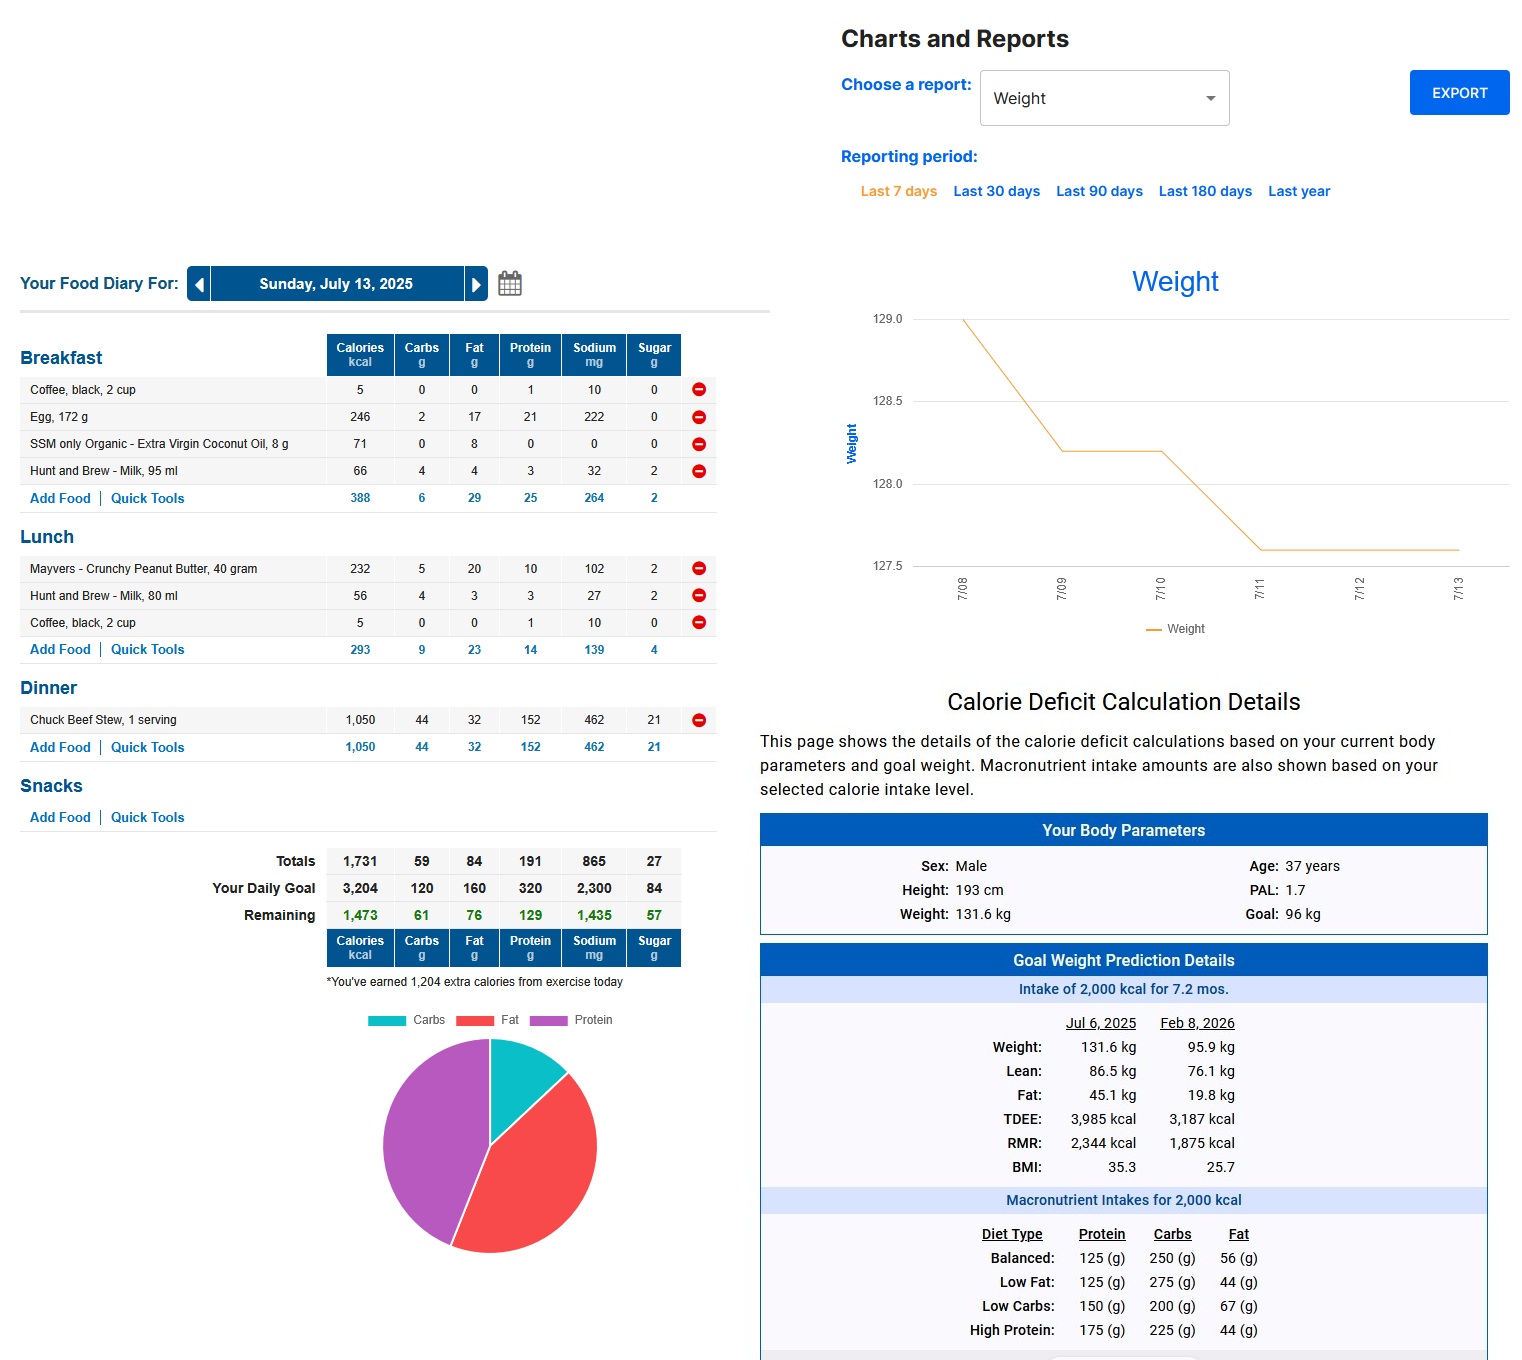Click the Sunday, July 13, 2025 date
The image size is (1522, 1360).
click(x=336, y=284)
